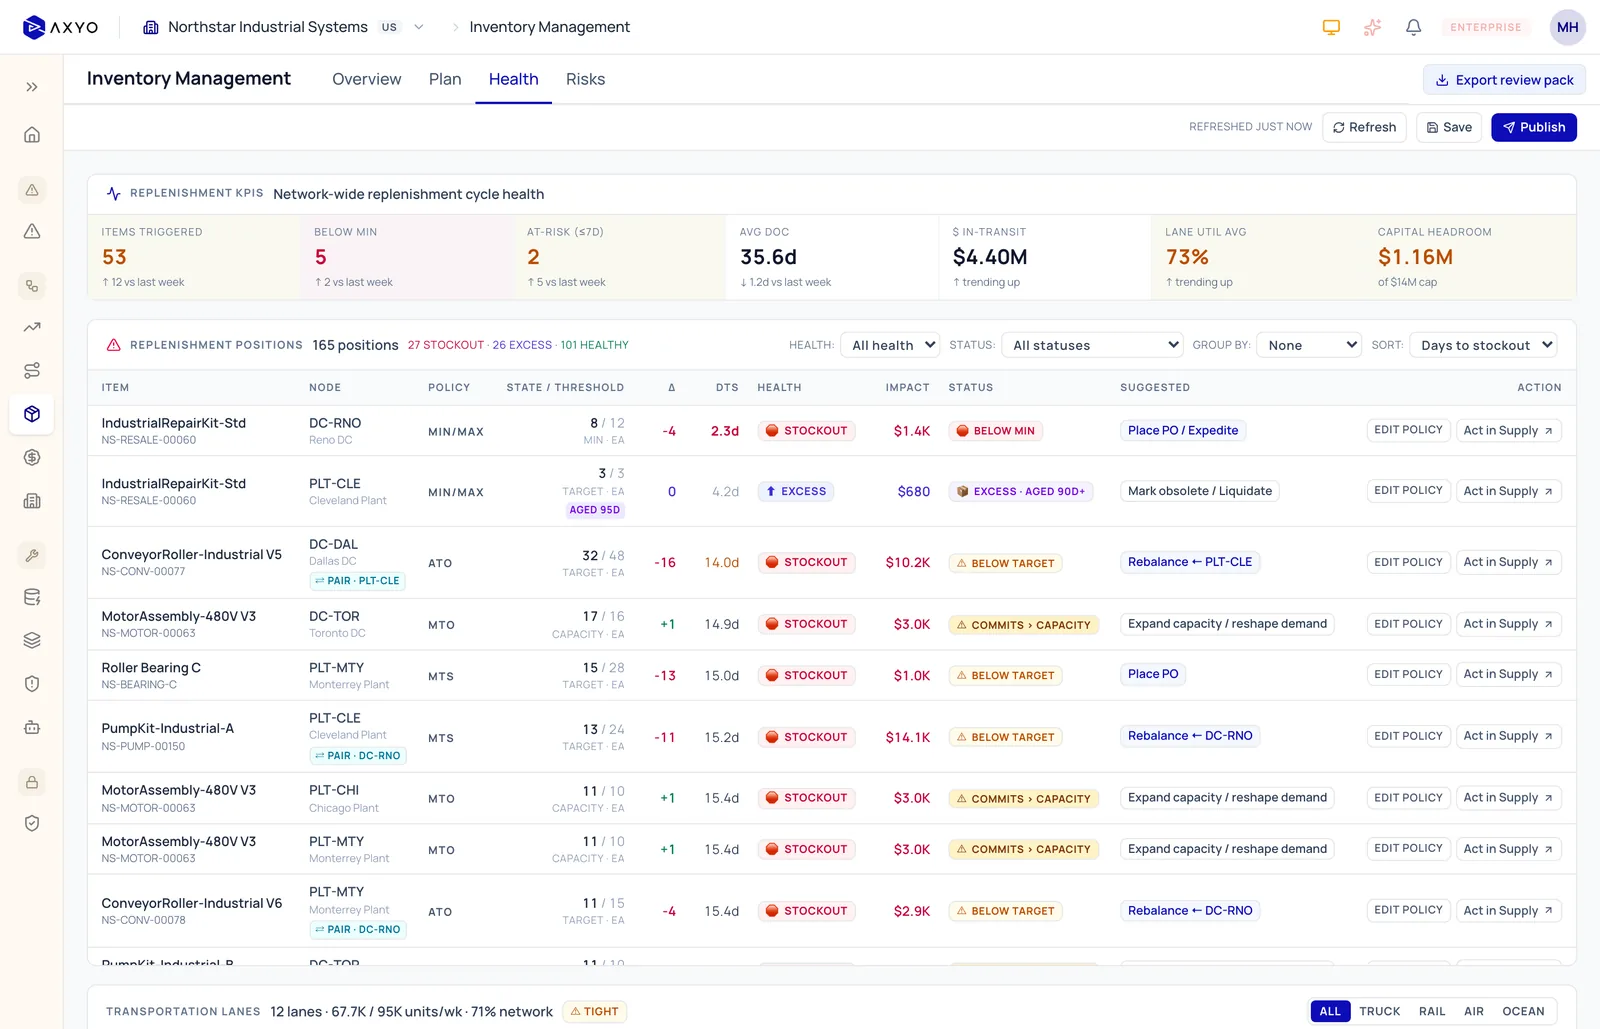Click Place PO suggestion for Roller Bearing C
This screenshot has height=1029, width=1600.
point(1153,674)
